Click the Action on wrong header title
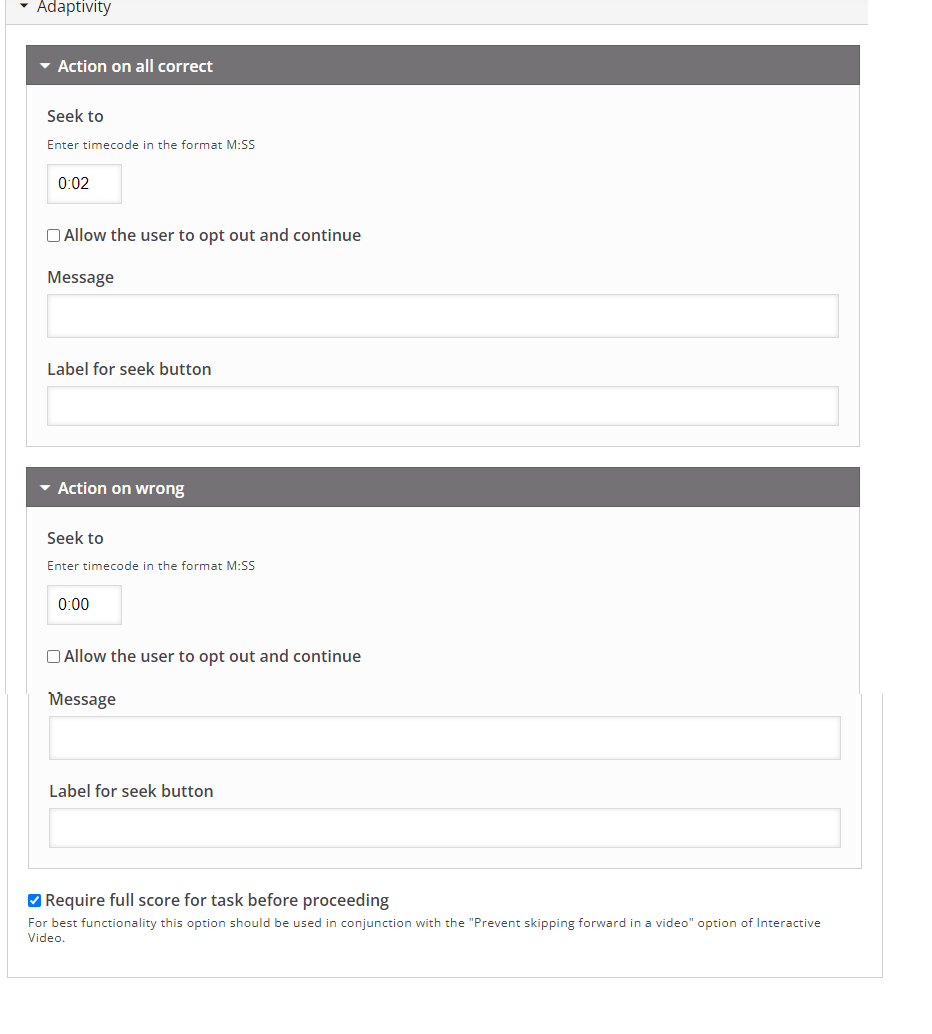The height and width of the screenshot is (1034, 932). [x=121, y=489]
